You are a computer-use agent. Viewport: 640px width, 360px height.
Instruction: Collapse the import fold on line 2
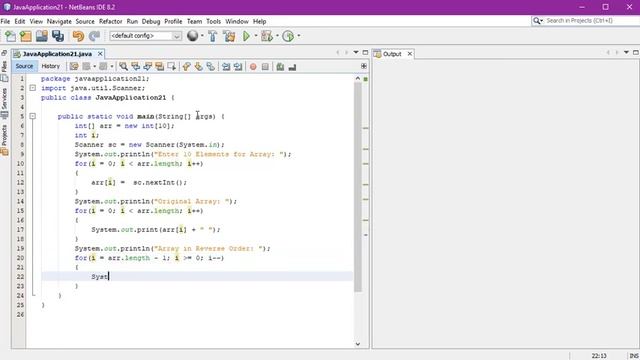(x=33, y=88)
